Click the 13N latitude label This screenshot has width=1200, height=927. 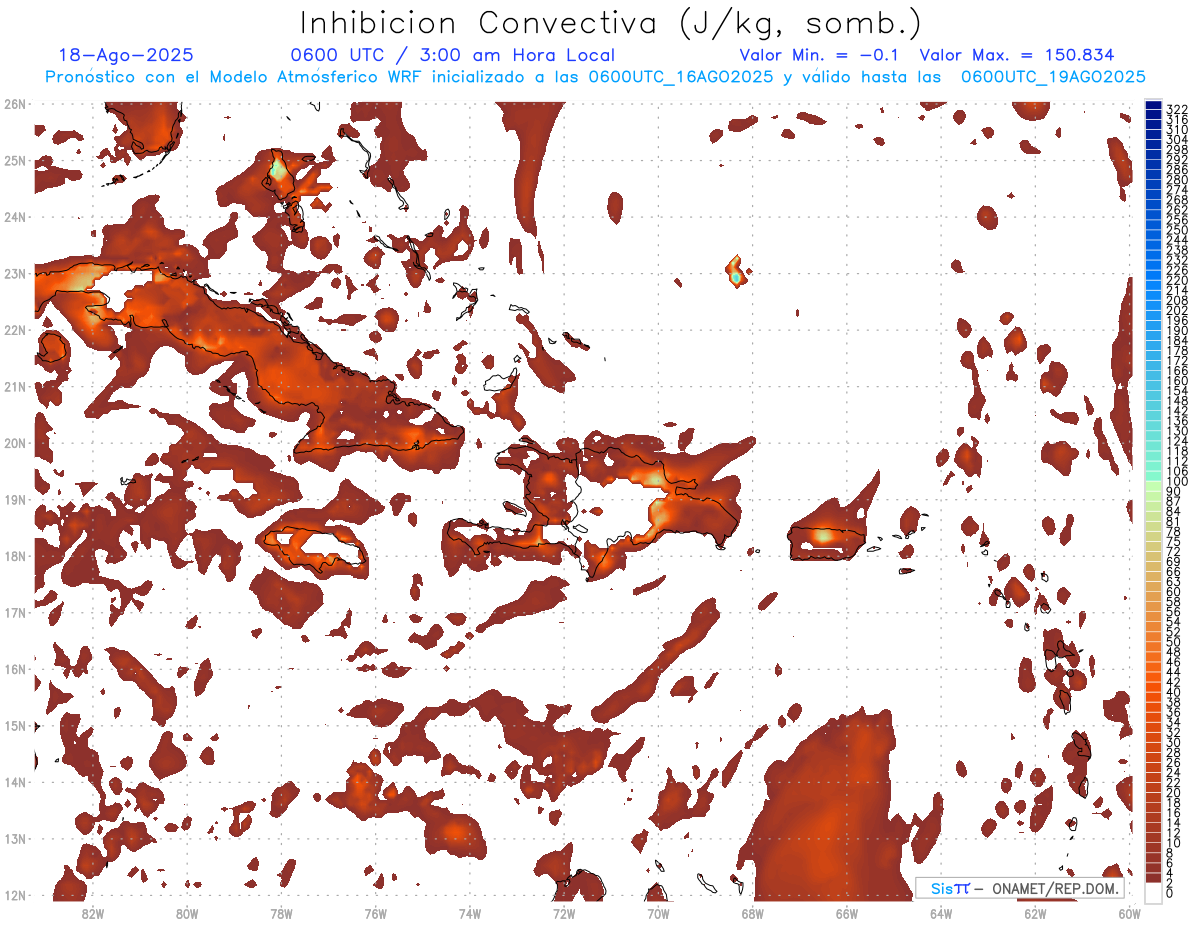pos(15,838)
